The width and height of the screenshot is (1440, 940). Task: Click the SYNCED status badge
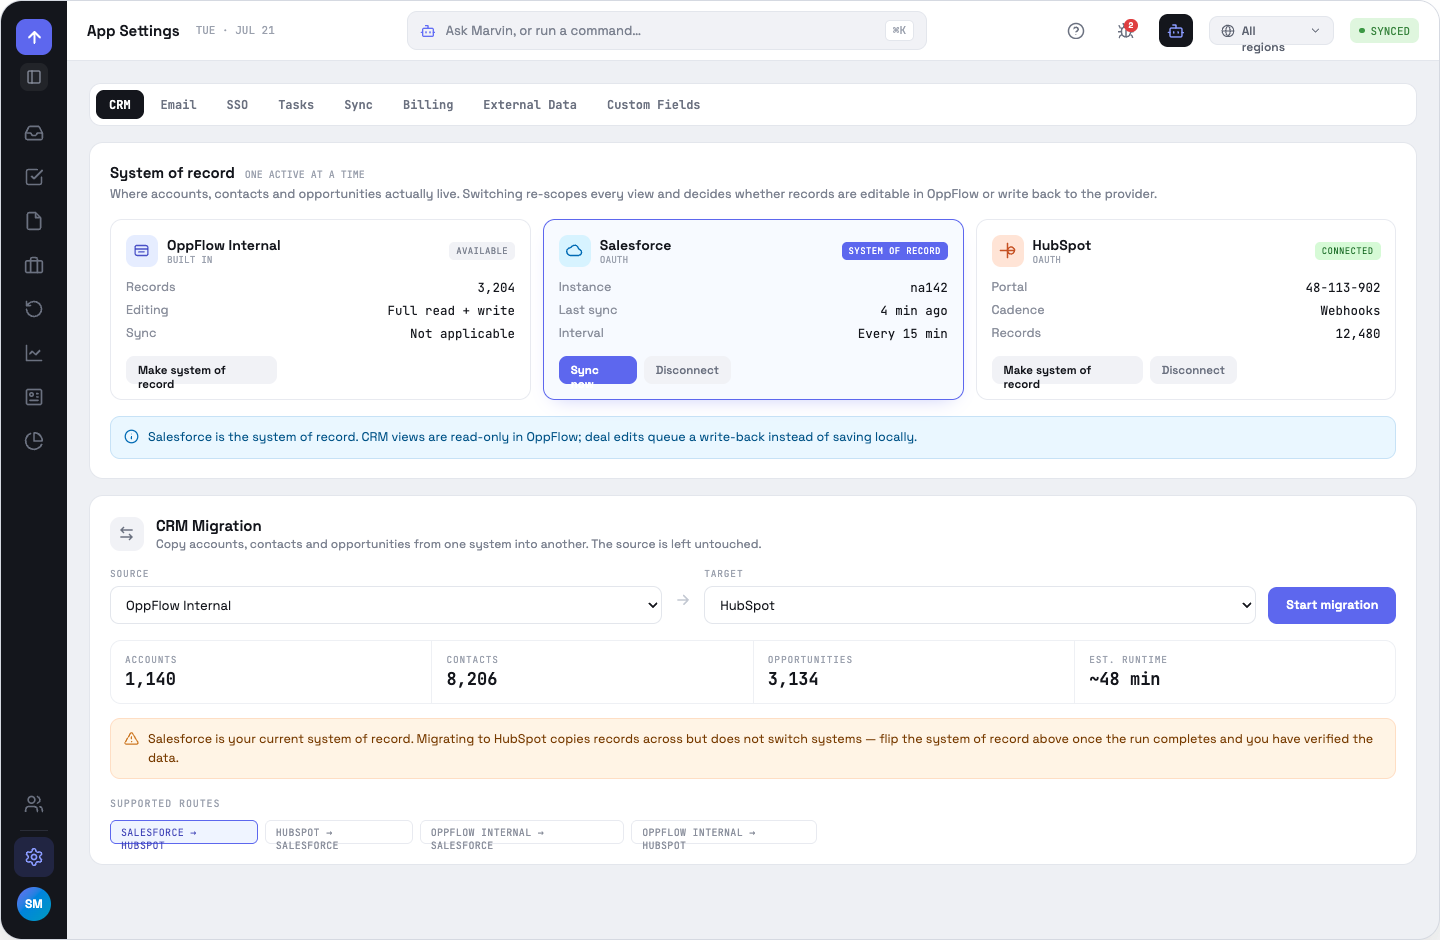(x=1384, y=31)
